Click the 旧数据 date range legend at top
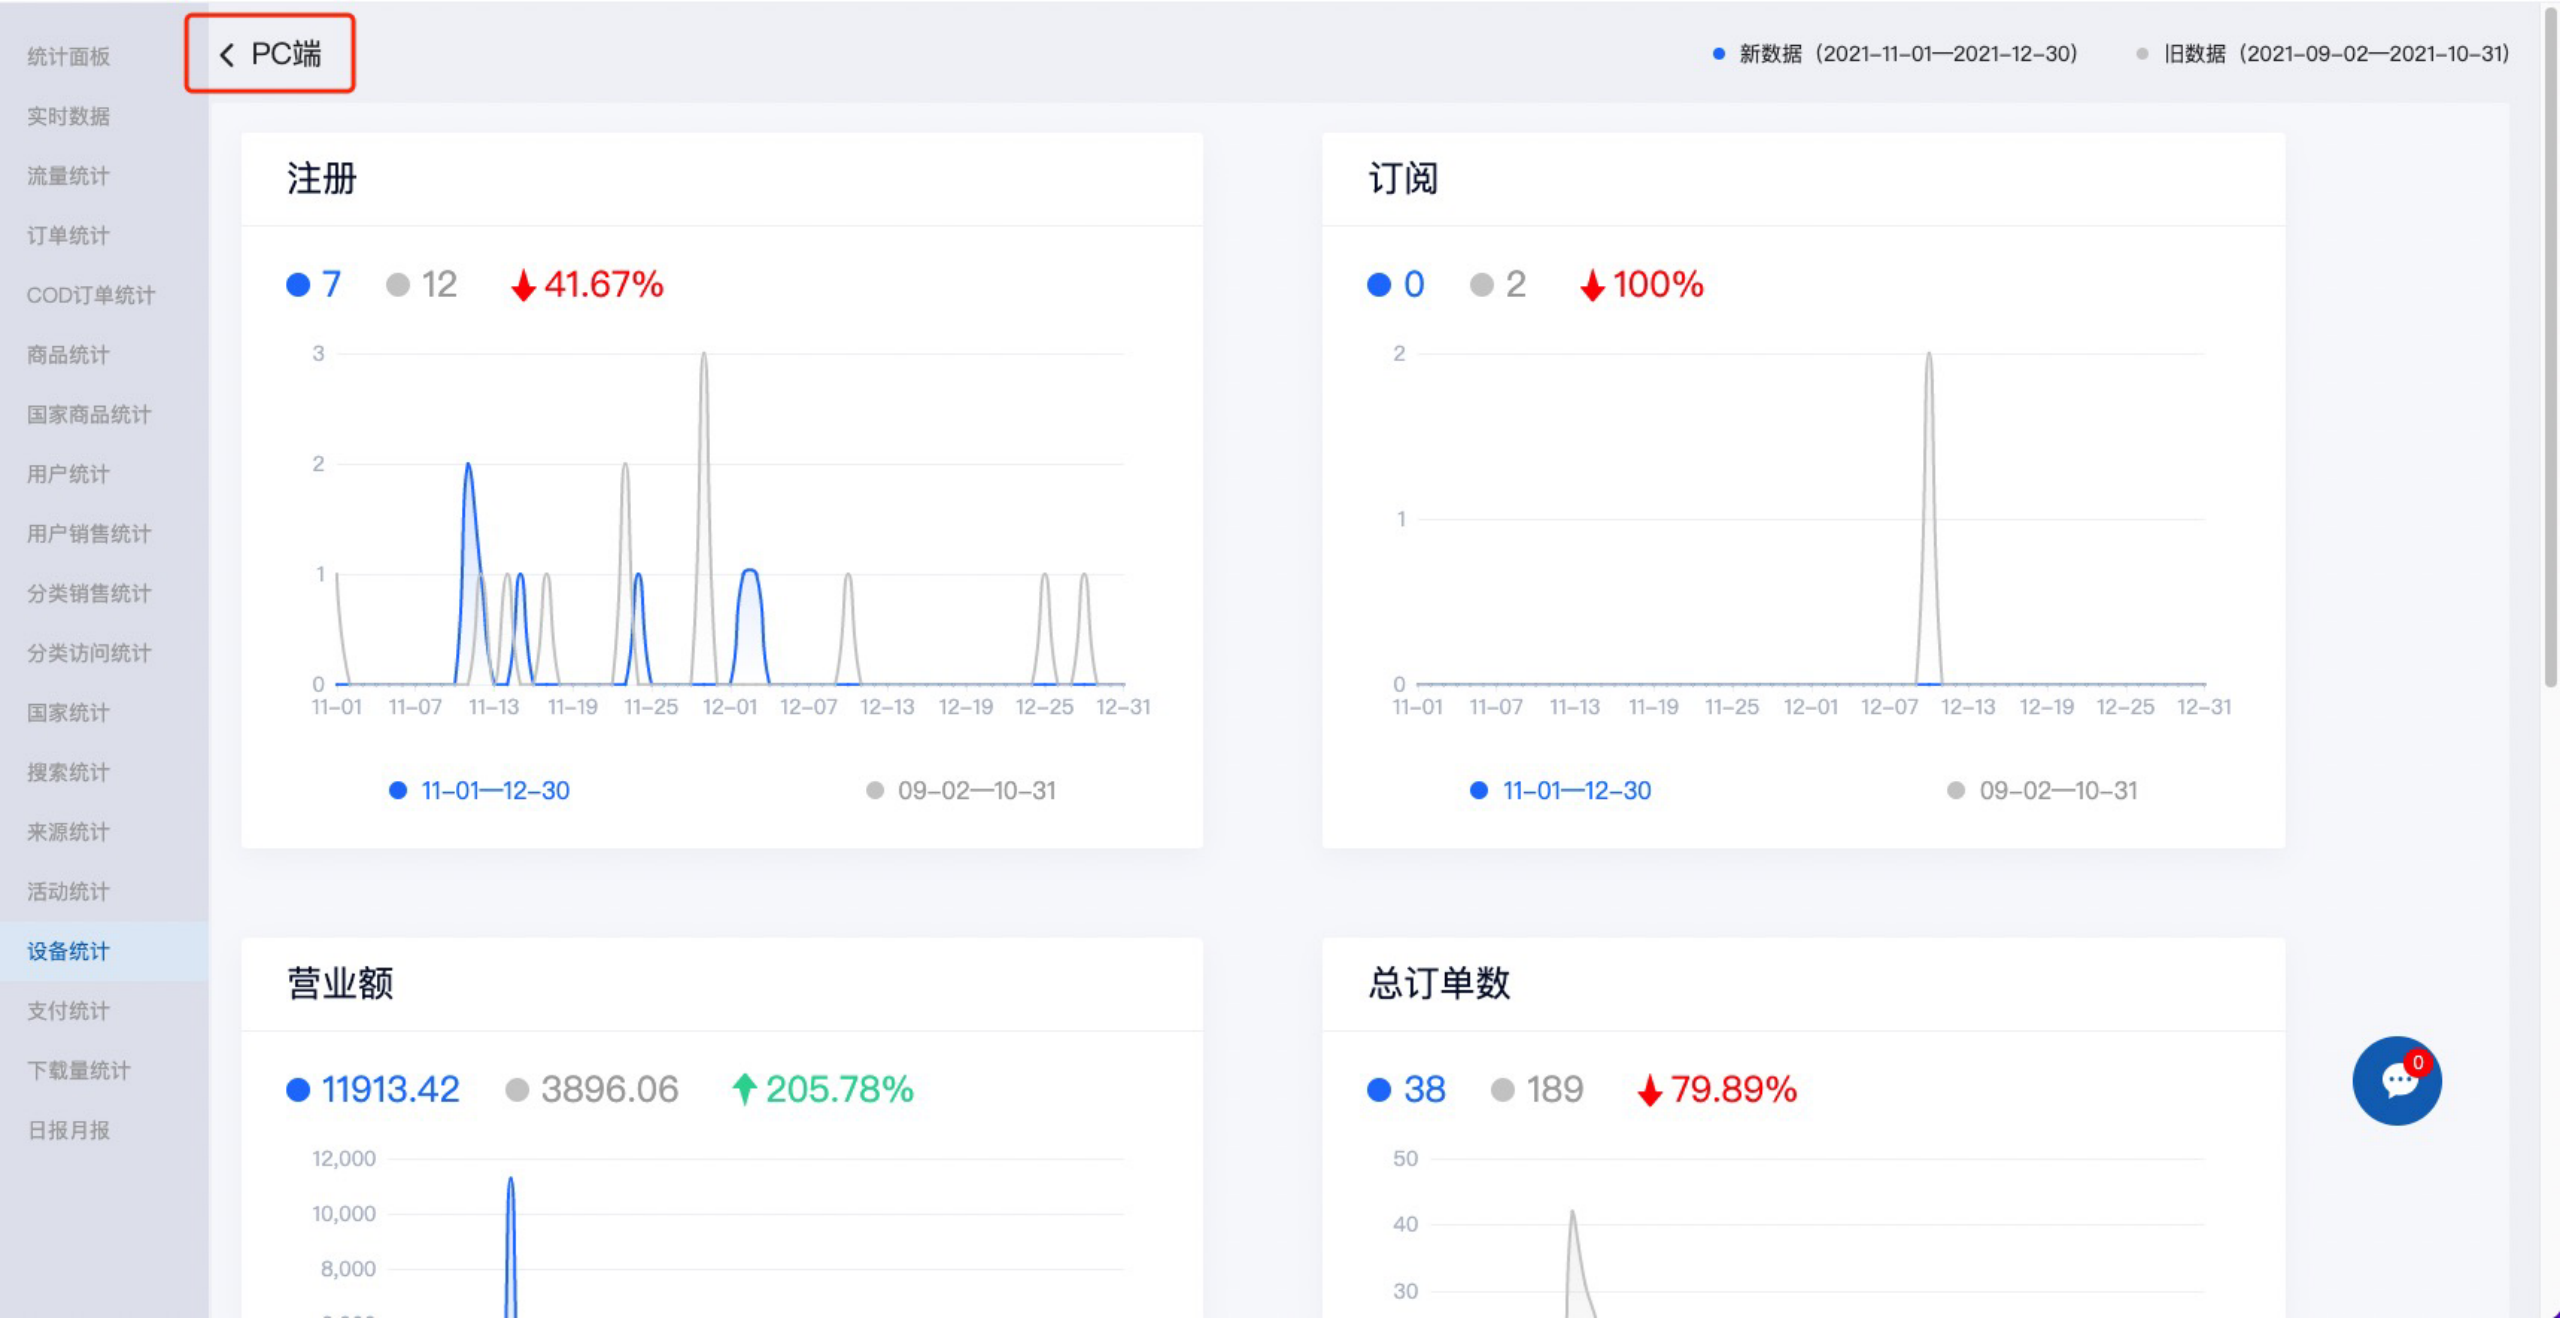 pyautogui.click(x=2323, y=54)
